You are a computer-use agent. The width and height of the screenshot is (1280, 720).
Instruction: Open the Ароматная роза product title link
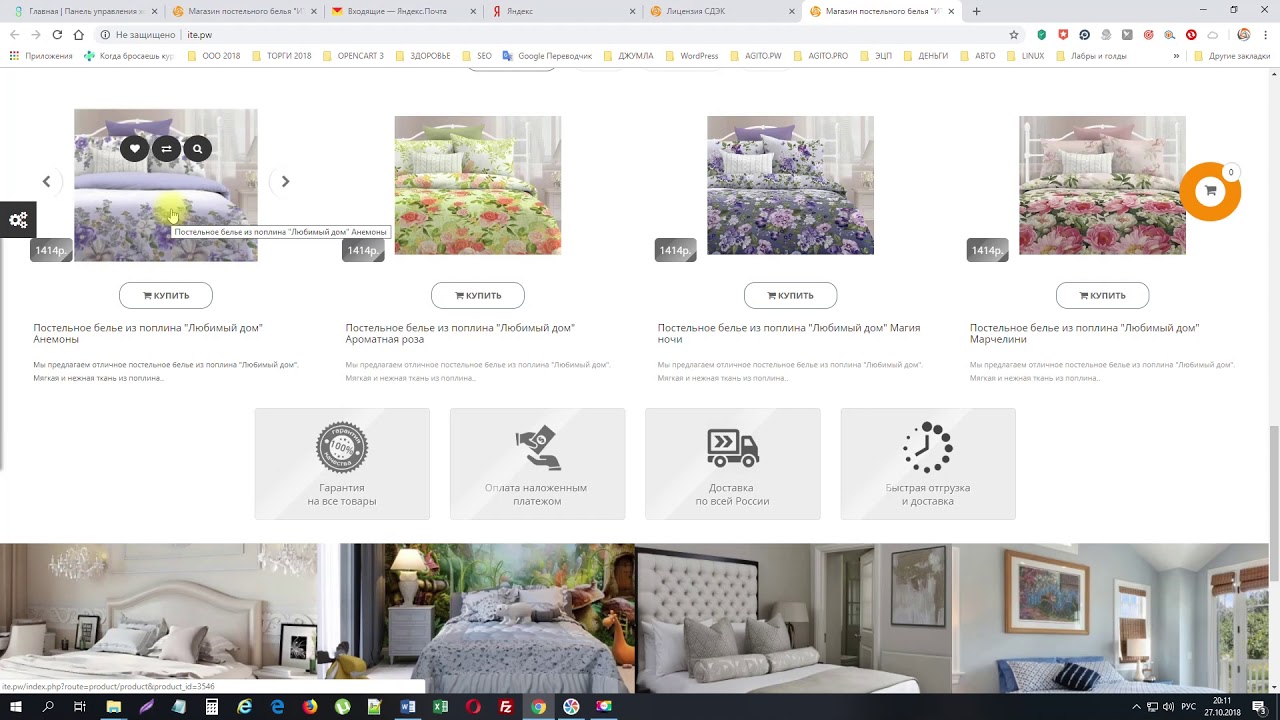(x=460, y=333)
